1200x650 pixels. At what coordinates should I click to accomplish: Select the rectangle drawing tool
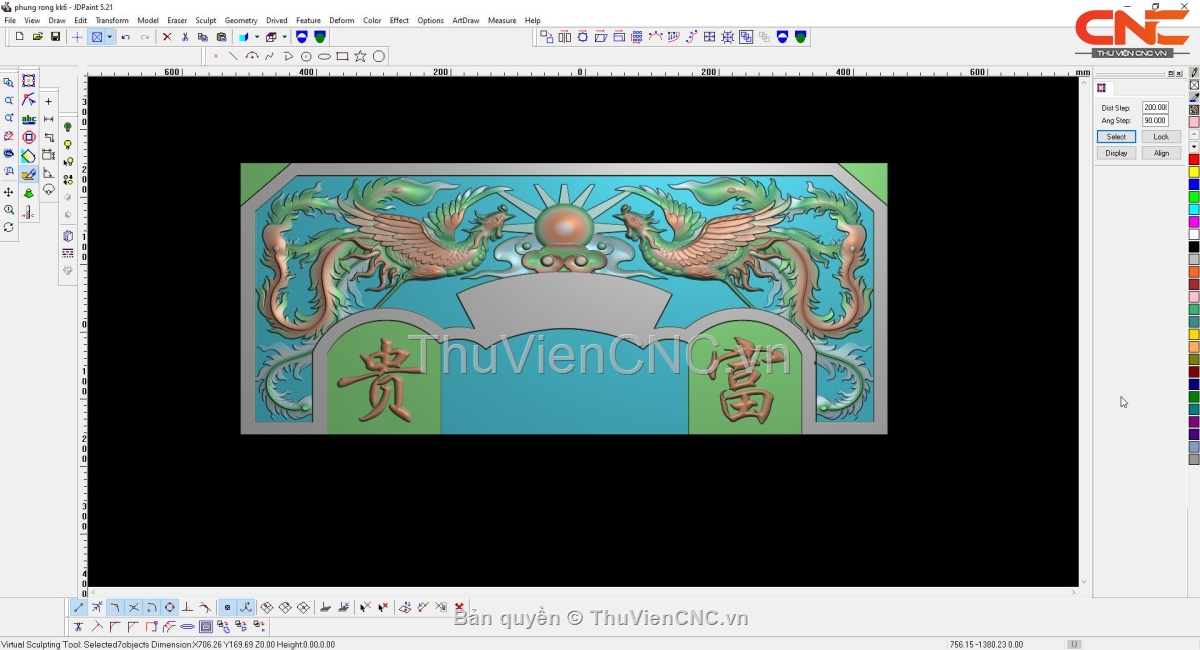342,56
